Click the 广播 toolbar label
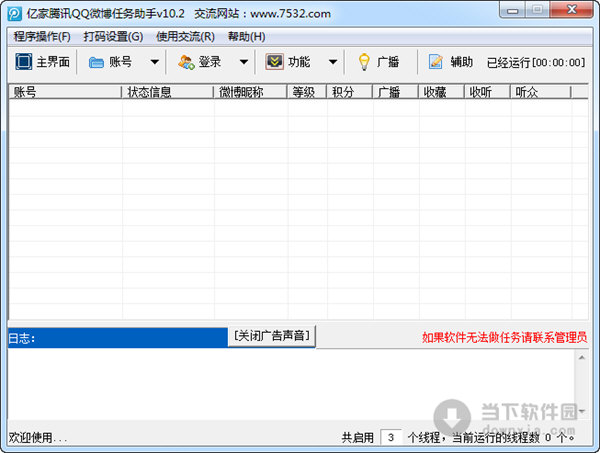The image size is (600, 453). click(388, 62)
